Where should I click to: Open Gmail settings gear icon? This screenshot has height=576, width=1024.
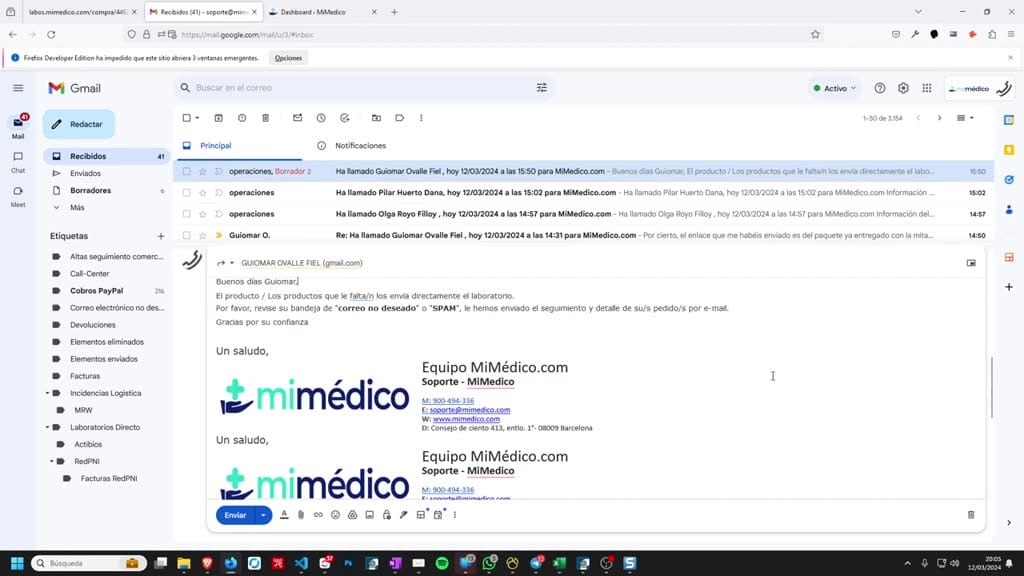coord(903,88)
